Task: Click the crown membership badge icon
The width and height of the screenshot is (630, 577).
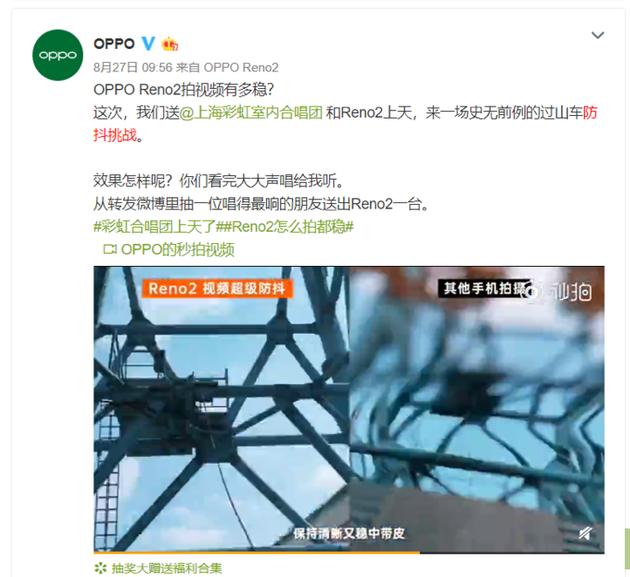Action: (170, 44)
